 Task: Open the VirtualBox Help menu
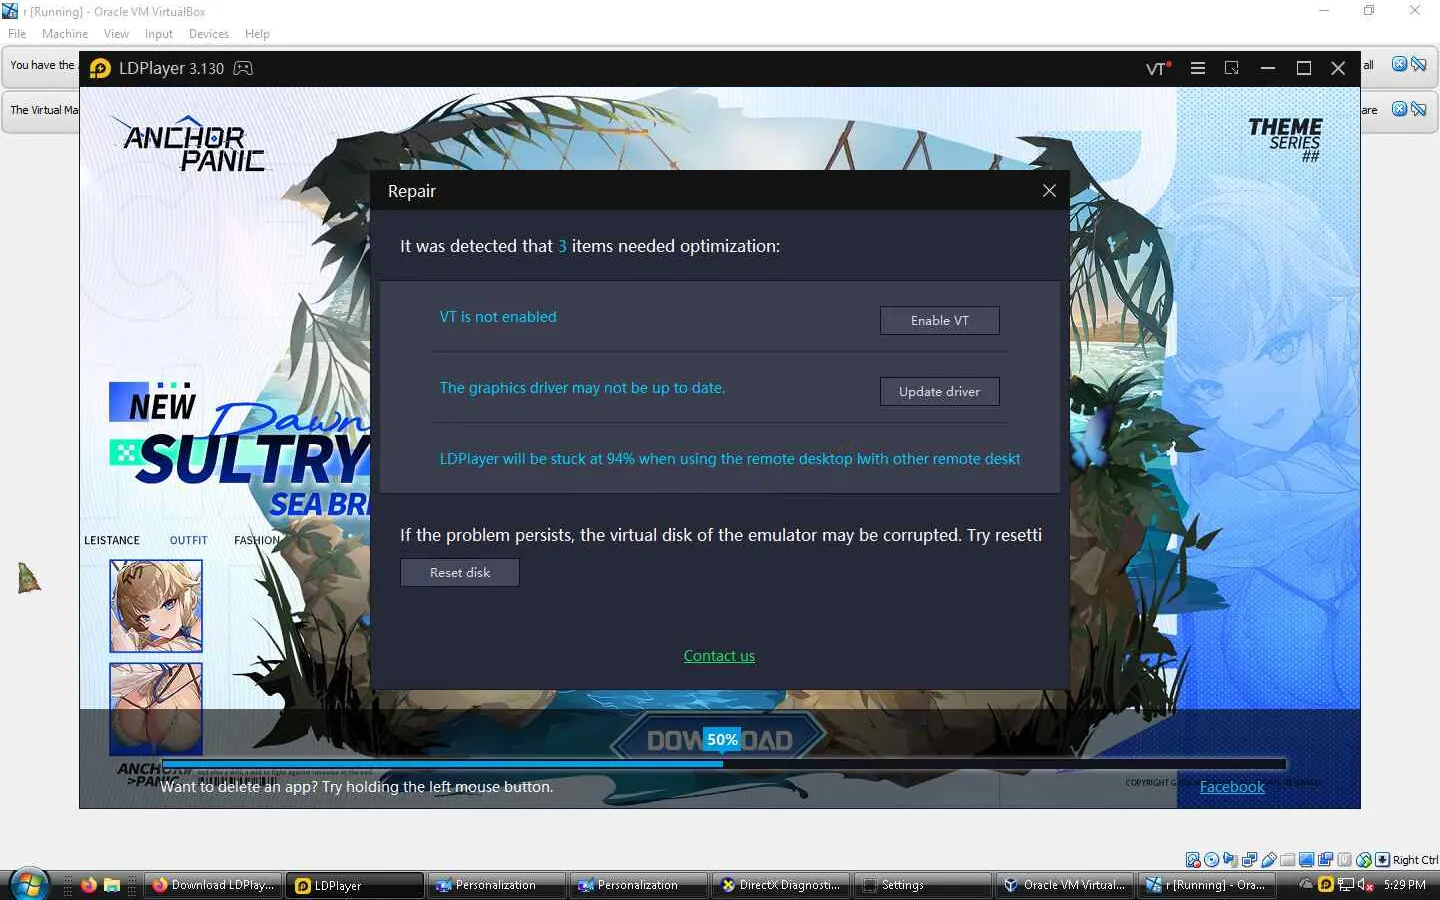coord(257,34)
